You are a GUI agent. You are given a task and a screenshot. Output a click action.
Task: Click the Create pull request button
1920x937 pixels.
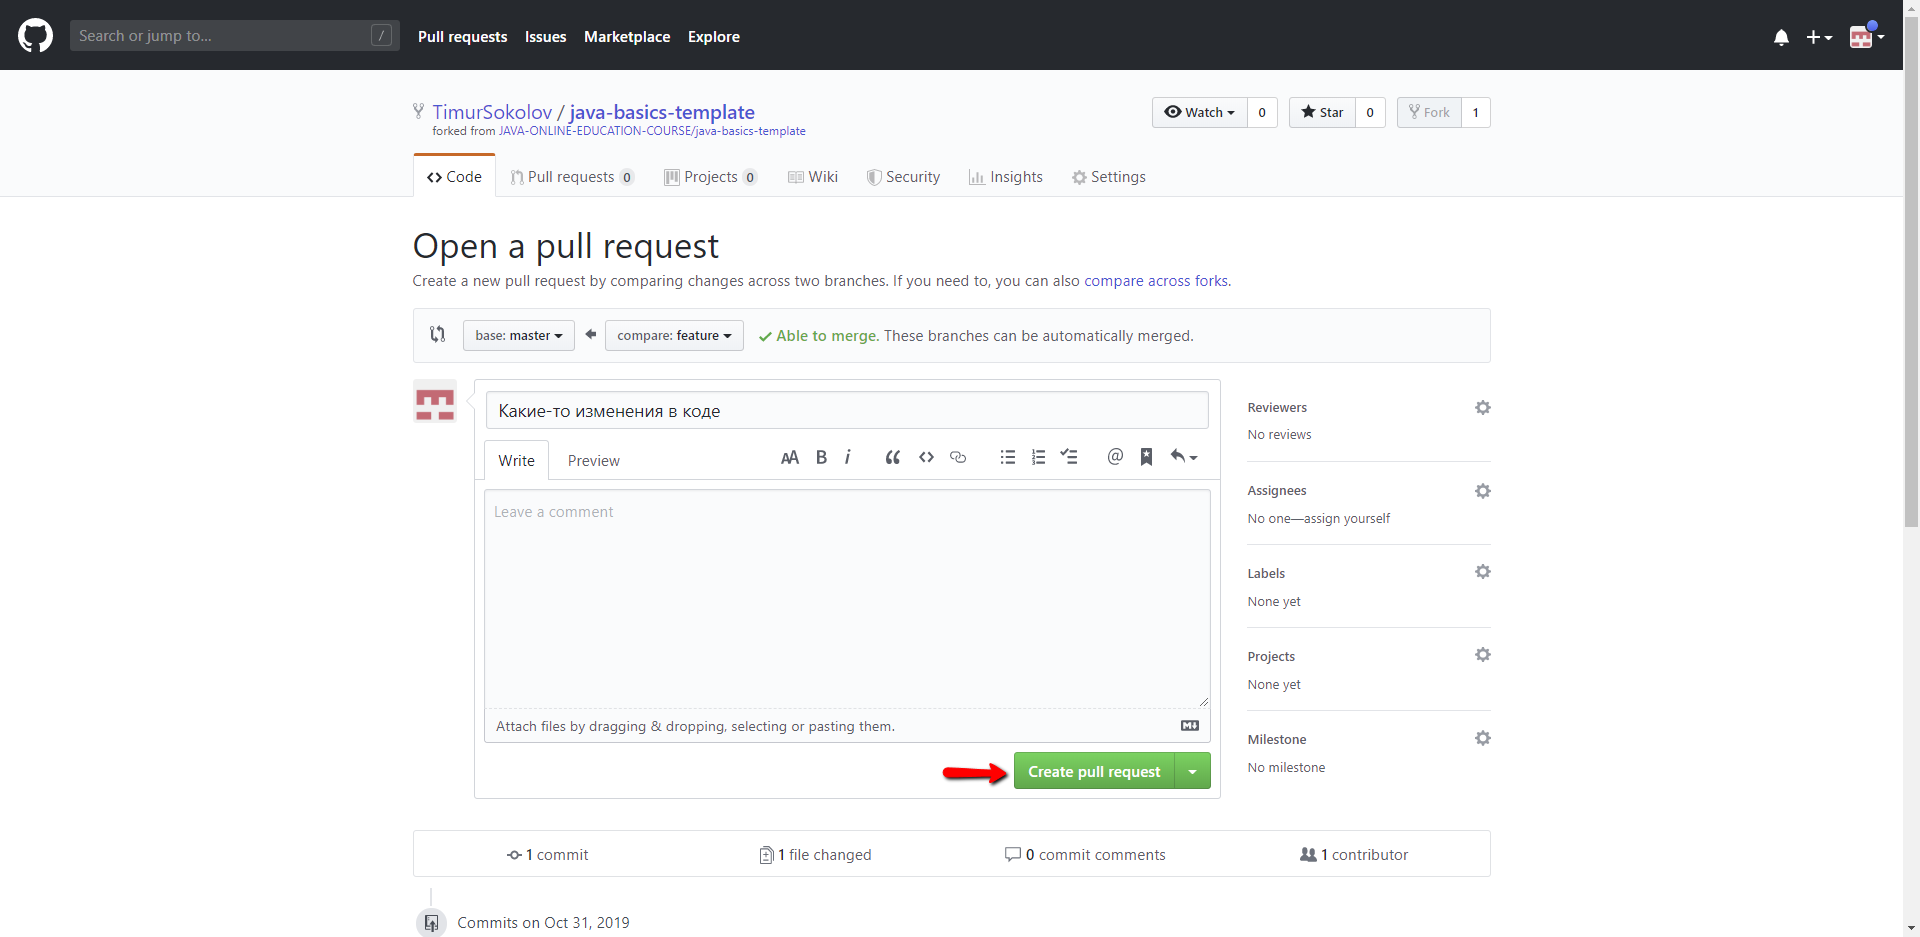1094,771
